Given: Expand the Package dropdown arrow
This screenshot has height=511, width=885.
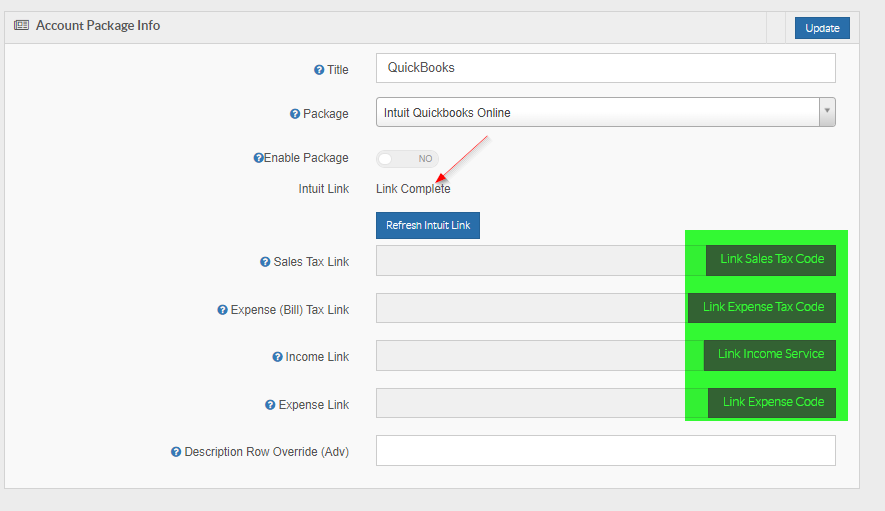Looking at the screenshot, I should click(827, 112).
